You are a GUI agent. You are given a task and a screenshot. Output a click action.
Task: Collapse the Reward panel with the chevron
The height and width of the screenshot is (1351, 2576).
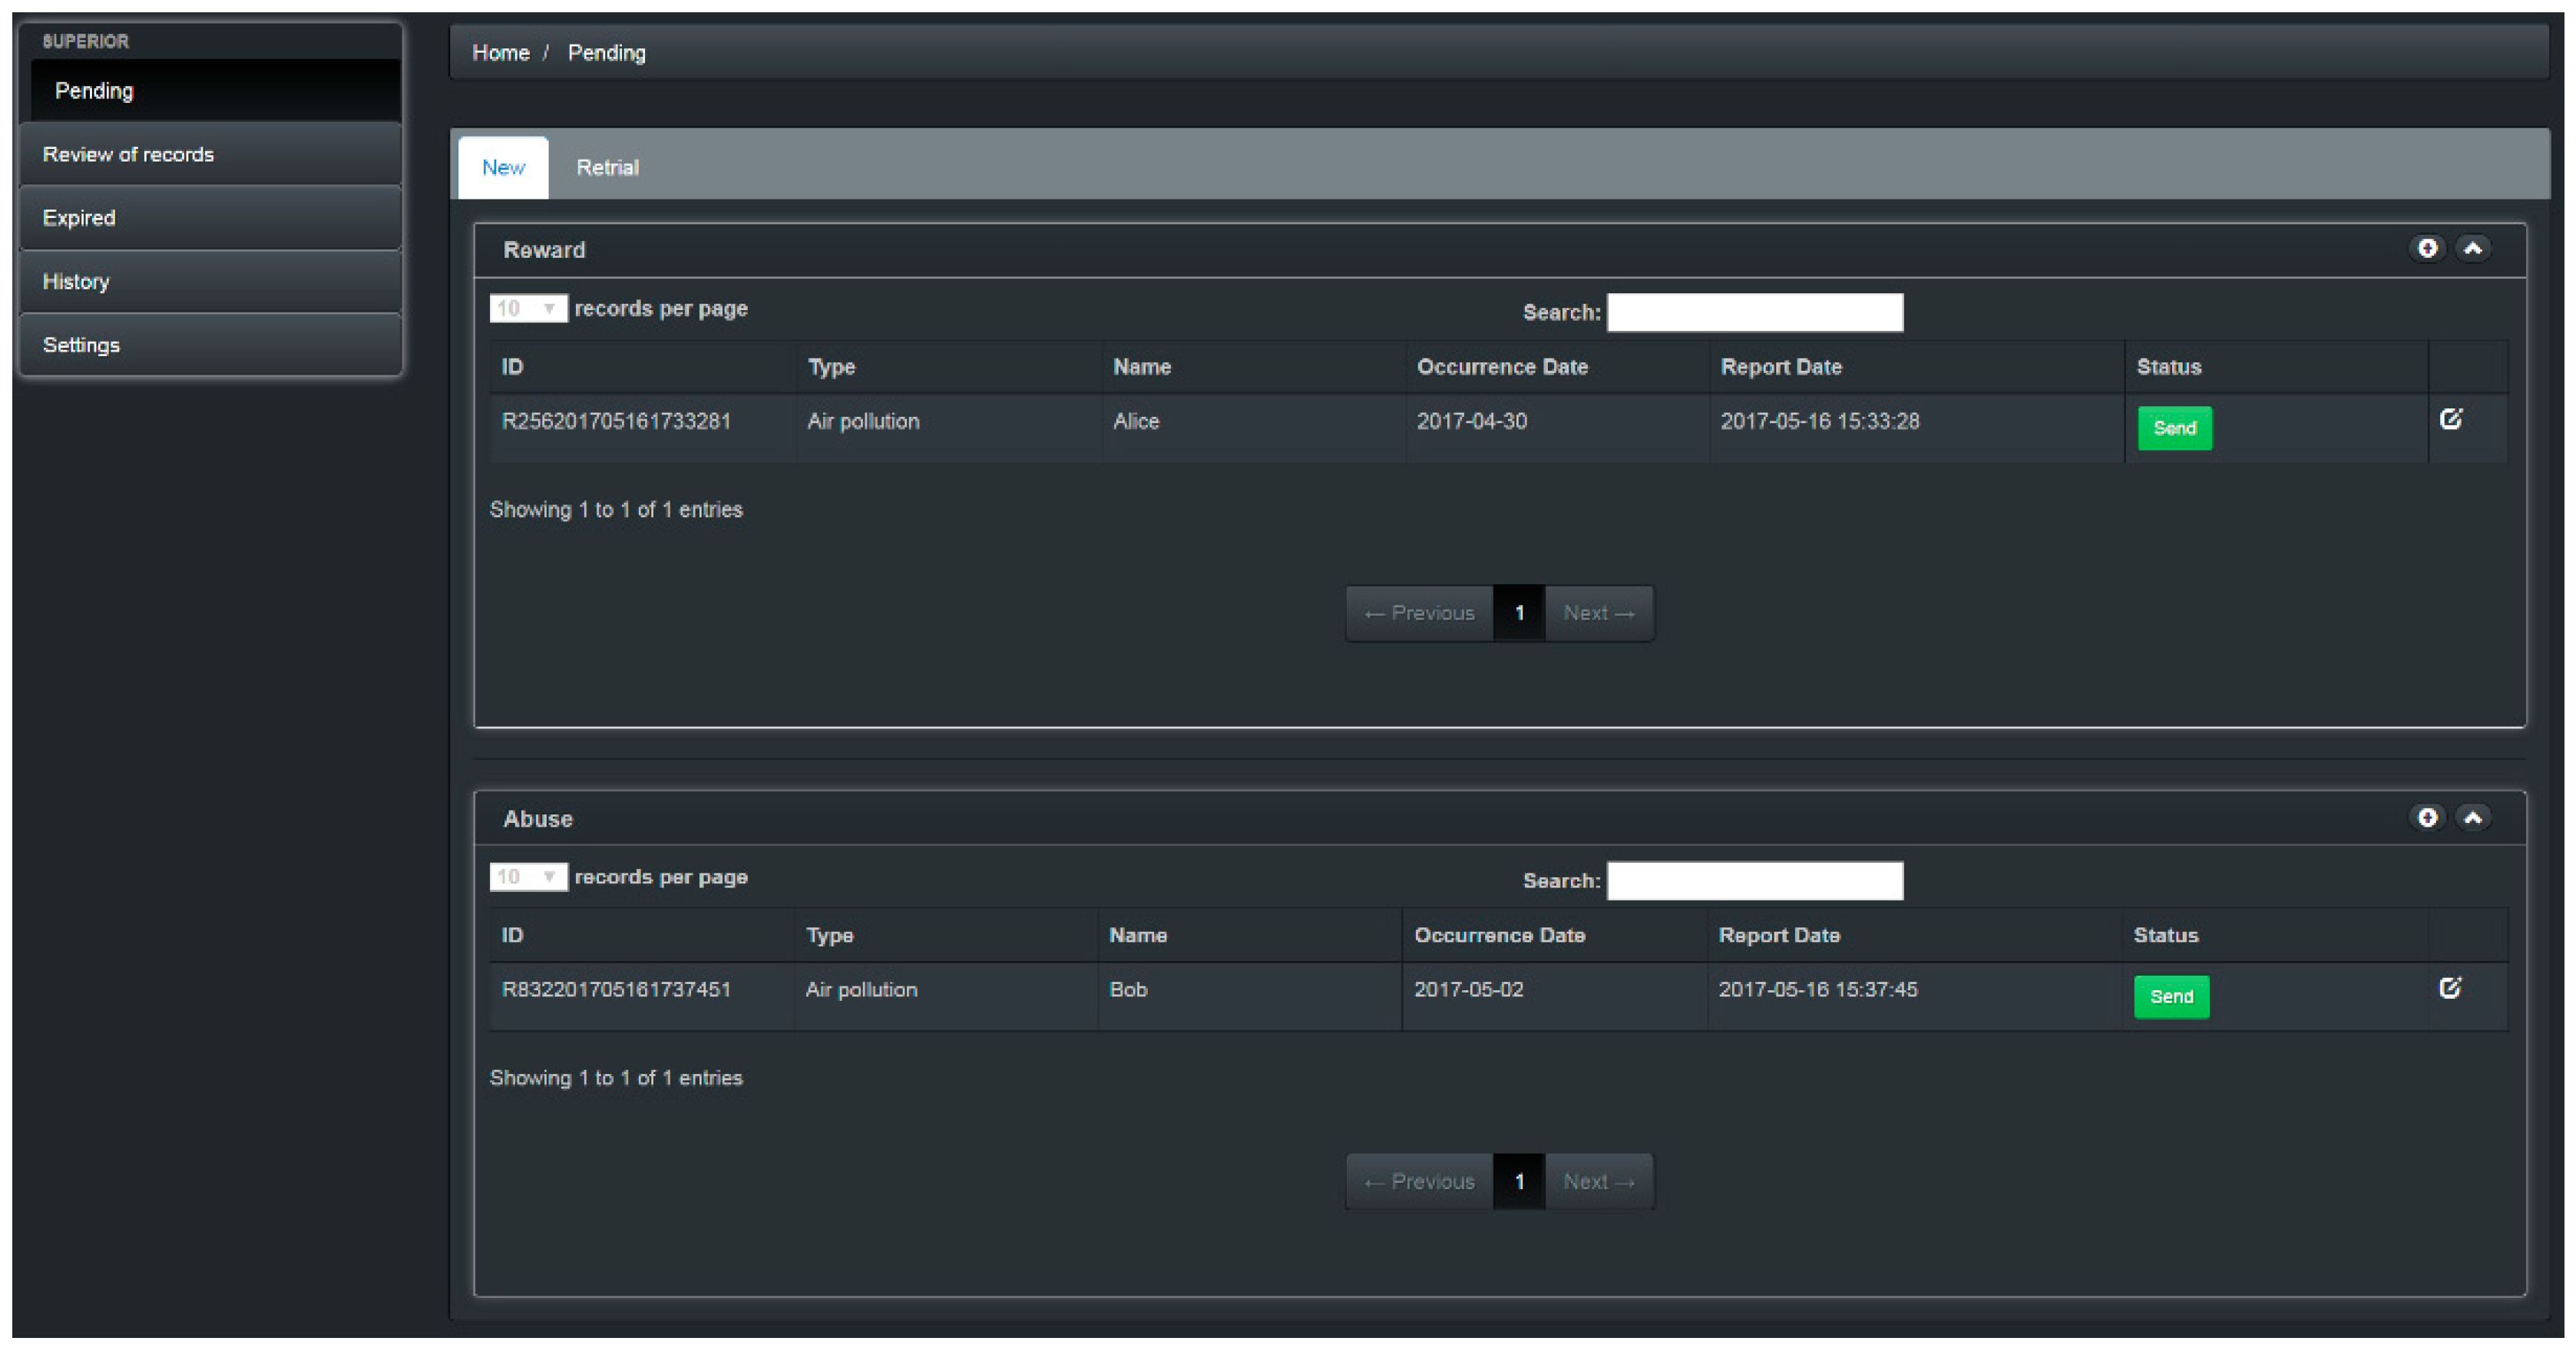tap(2473, 248)
